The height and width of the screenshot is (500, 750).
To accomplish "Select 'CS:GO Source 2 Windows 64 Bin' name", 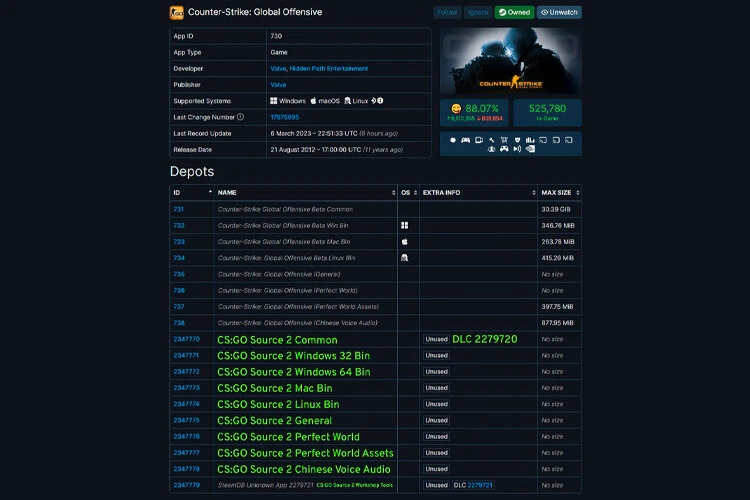I will (x=294, y=372).
